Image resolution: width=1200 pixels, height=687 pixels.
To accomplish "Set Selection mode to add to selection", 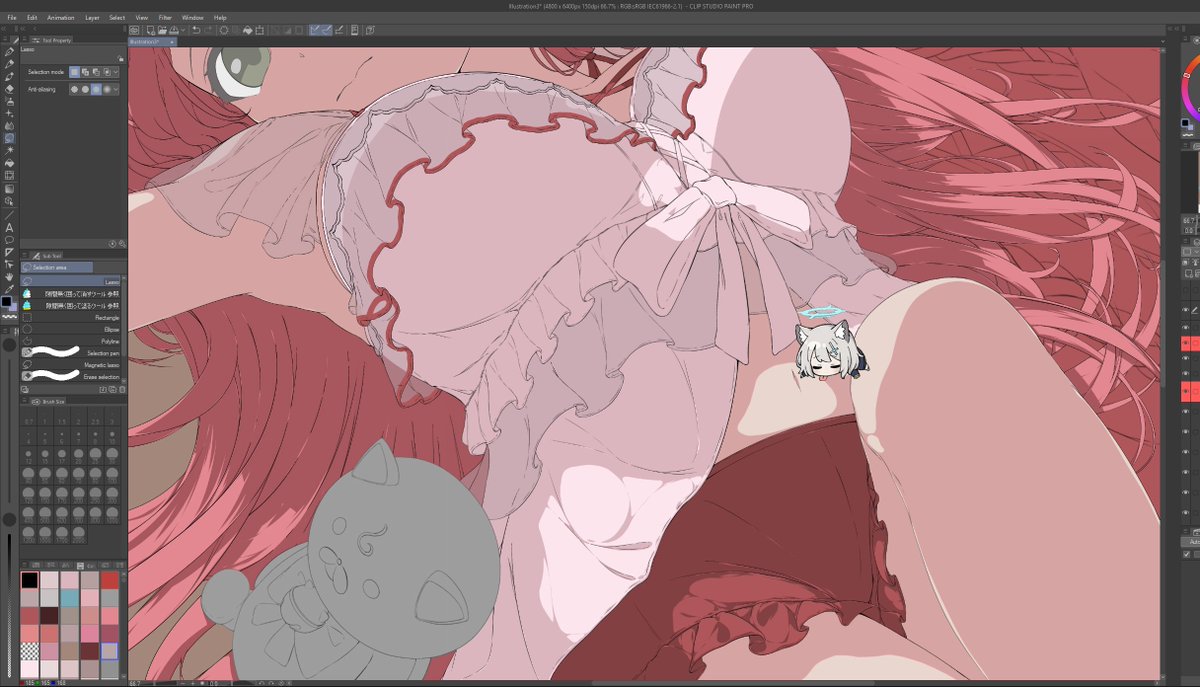I will click(x=85, y=72).
